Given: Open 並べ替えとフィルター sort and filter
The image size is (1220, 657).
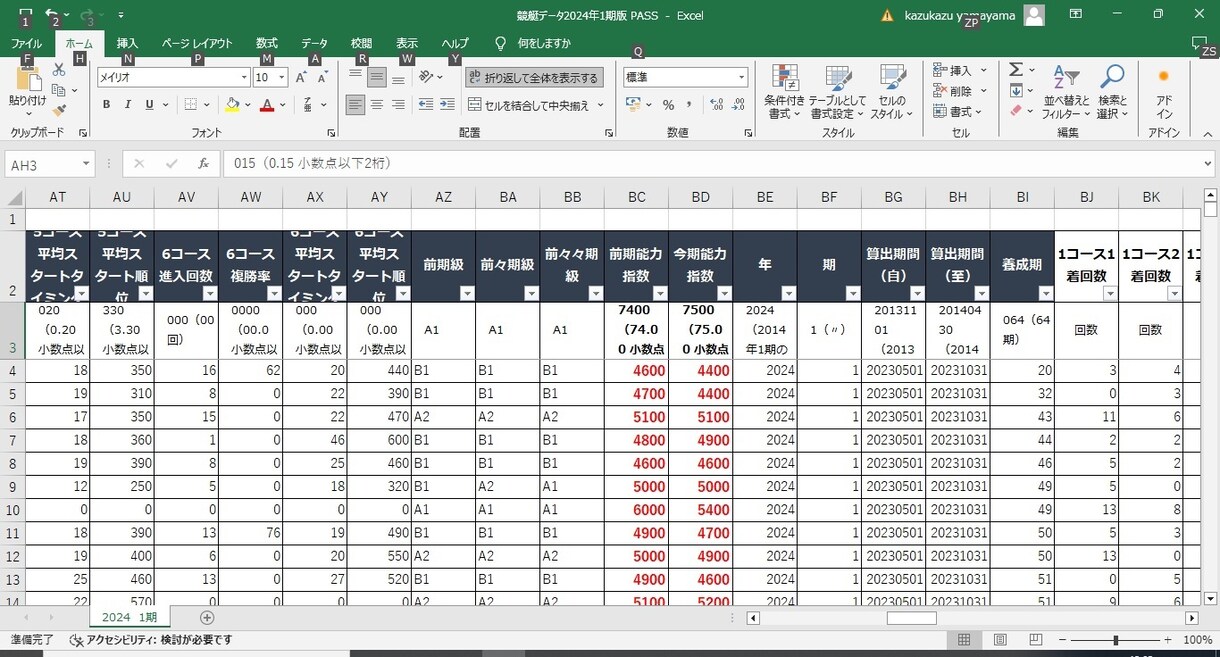Looking at the screenshot, I should (1067, 92).
